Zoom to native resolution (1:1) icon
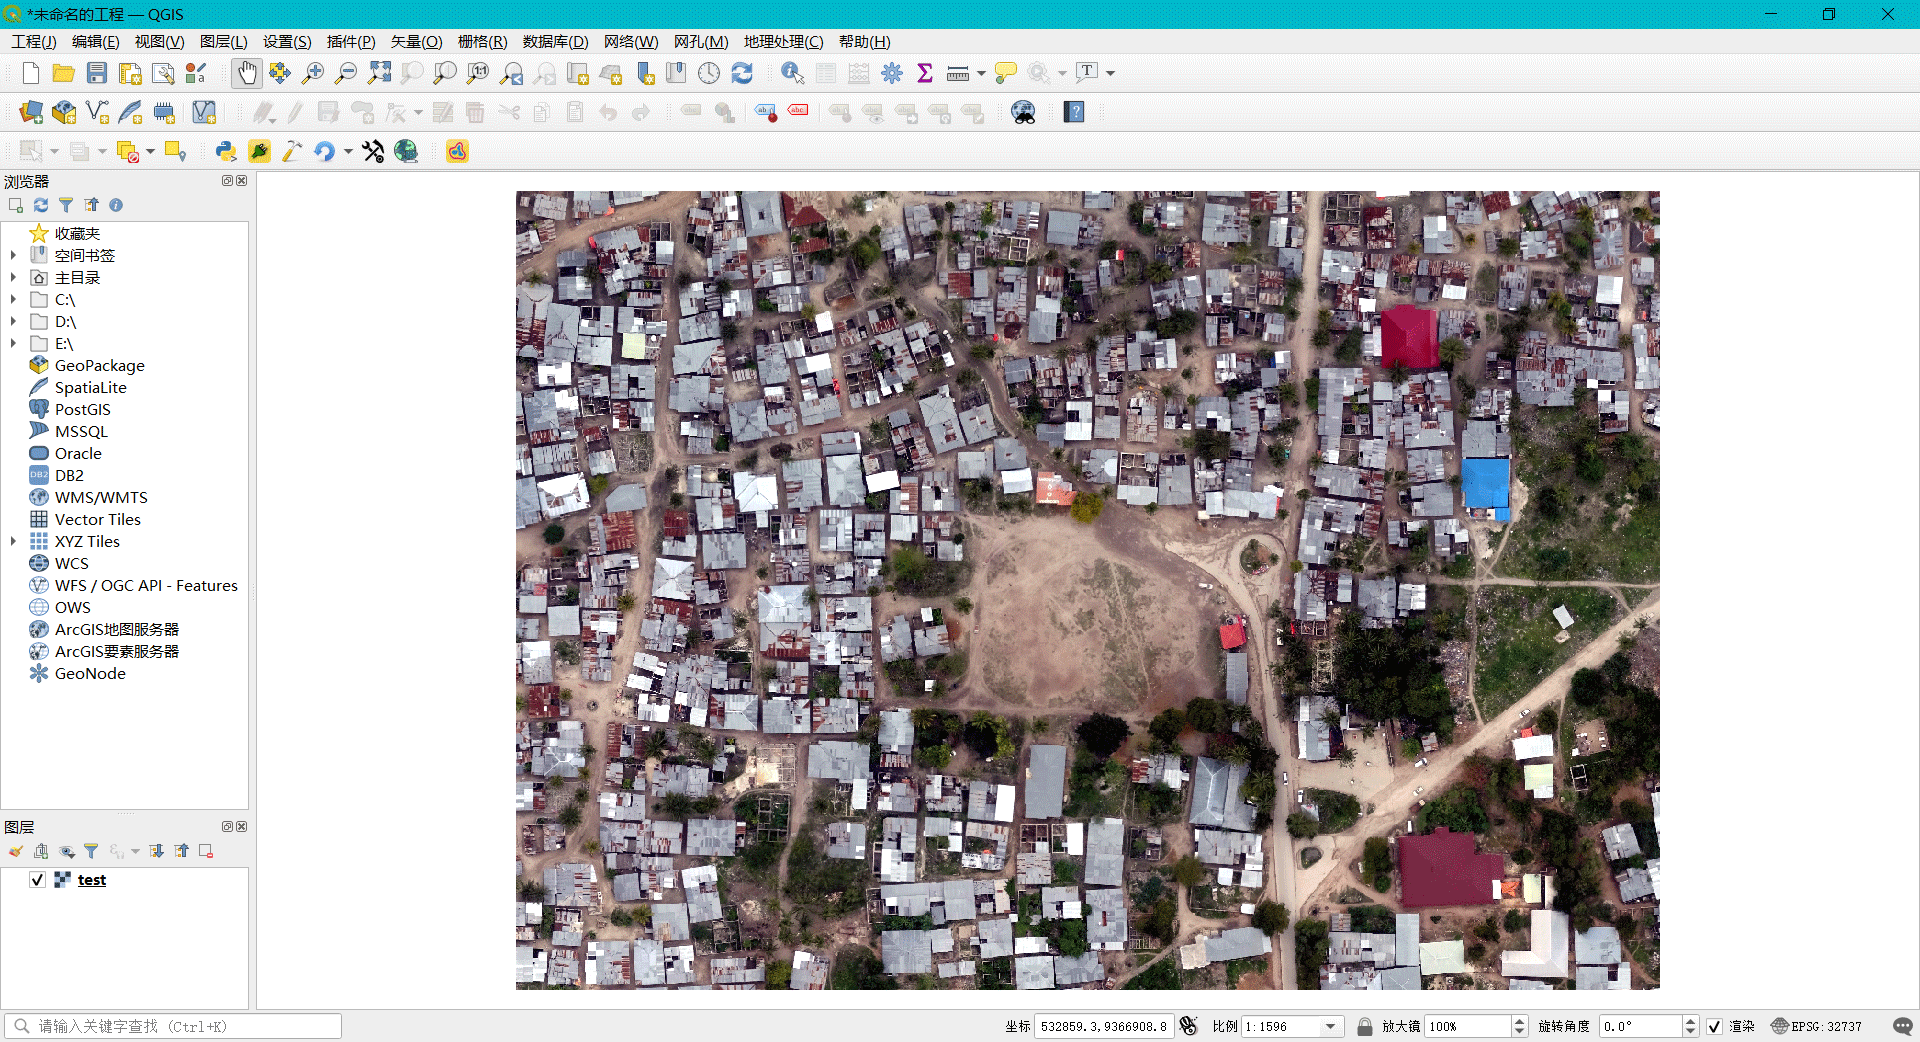Screen dimensions: 1920x1042 coord(478,73)
